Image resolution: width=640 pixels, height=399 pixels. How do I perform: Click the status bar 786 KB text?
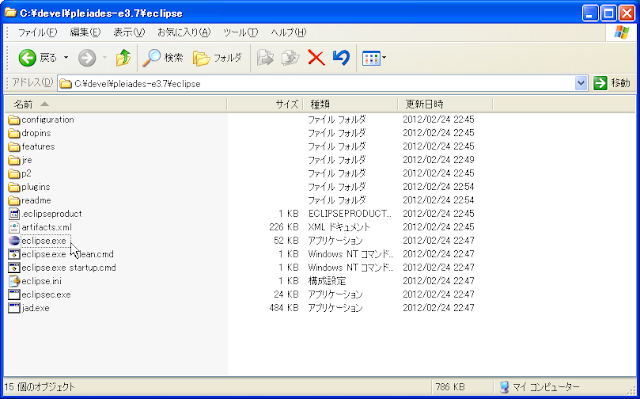(450, 387)
